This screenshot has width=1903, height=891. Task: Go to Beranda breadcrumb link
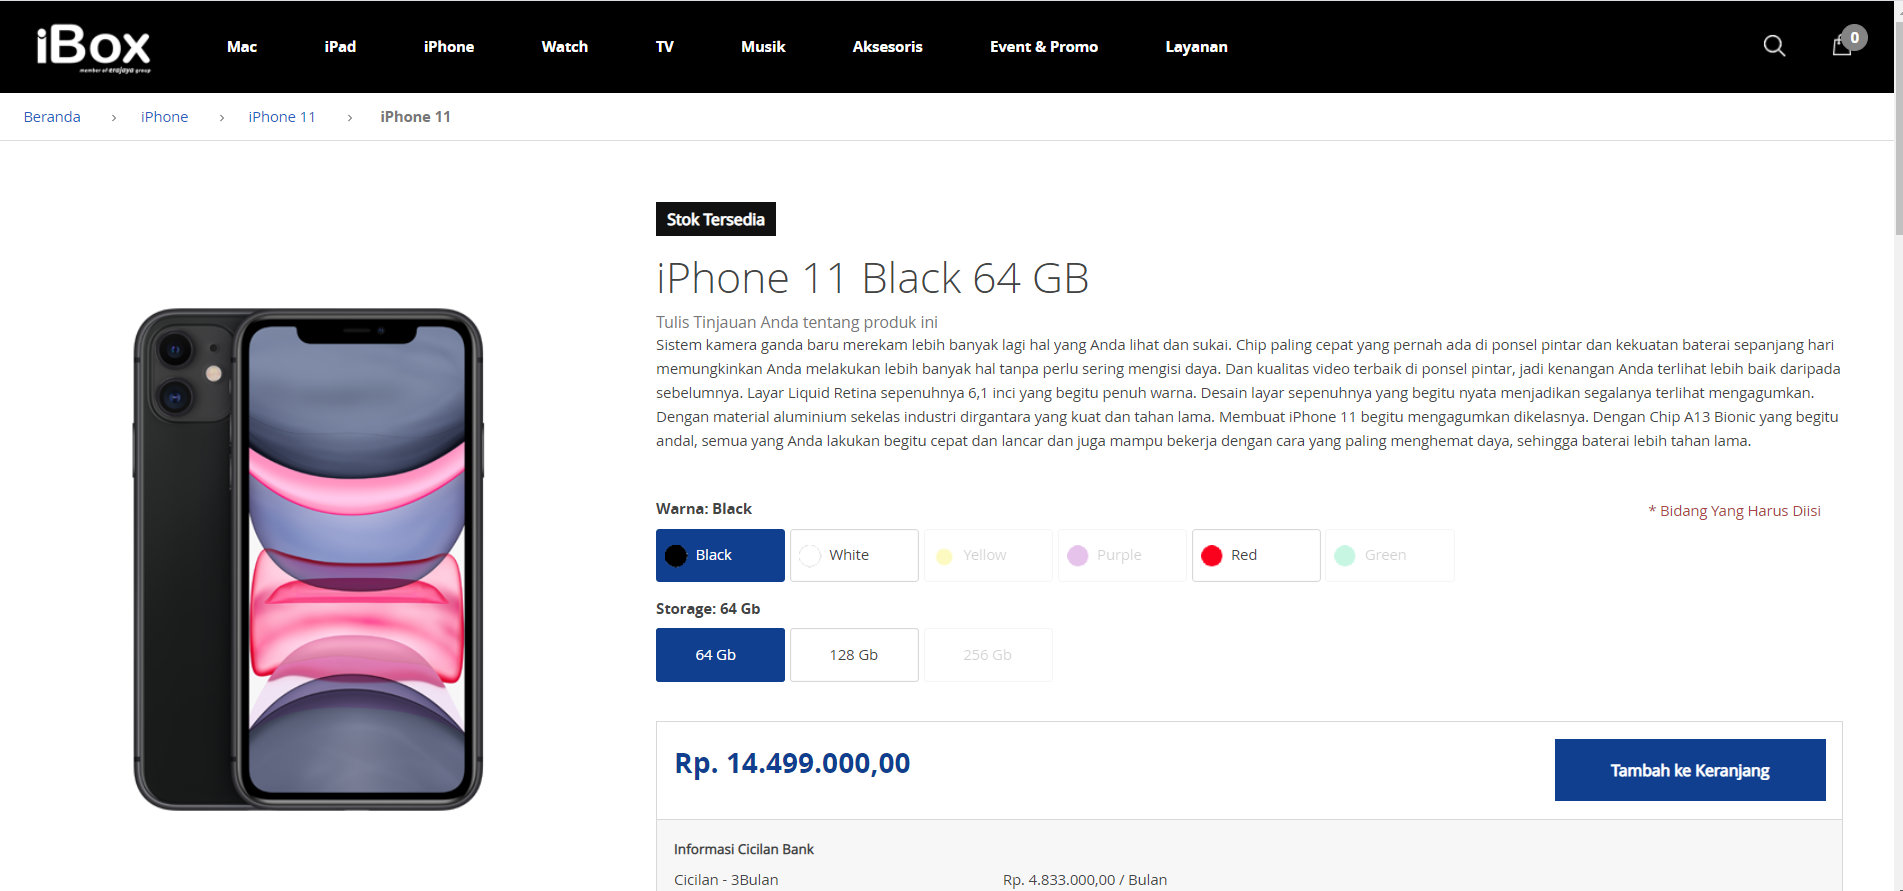click(x=52, y=117)
